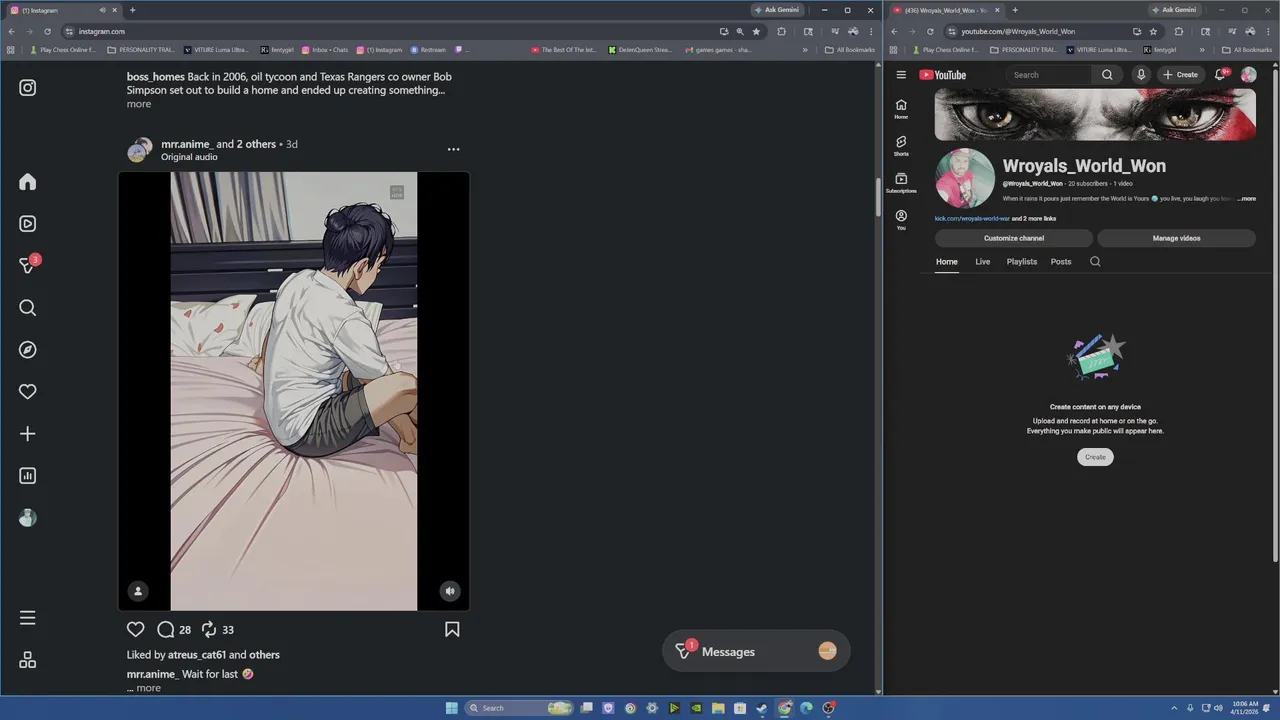Open Steam from the taskbar
The image size is (1280, 720).
tap(762, 708)
